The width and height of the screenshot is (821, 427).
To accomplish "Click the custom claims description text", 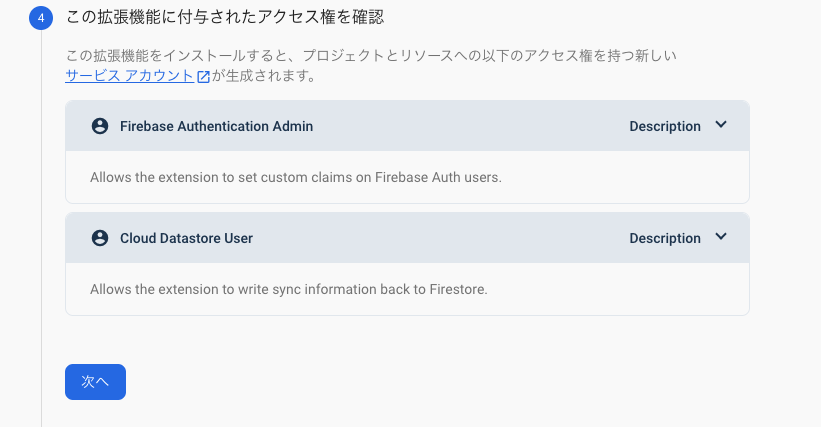I will coord(296,177).
